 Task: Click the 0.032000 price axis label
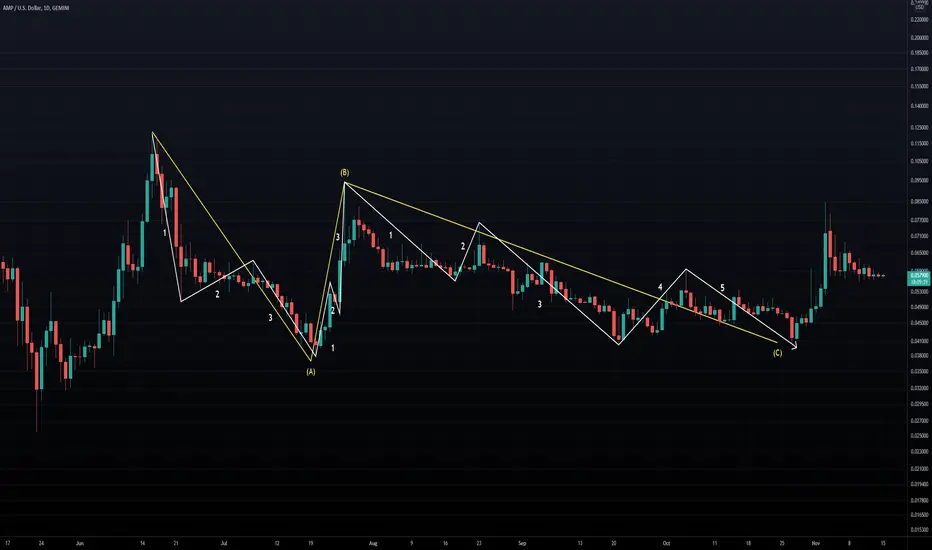click(920, 388)
